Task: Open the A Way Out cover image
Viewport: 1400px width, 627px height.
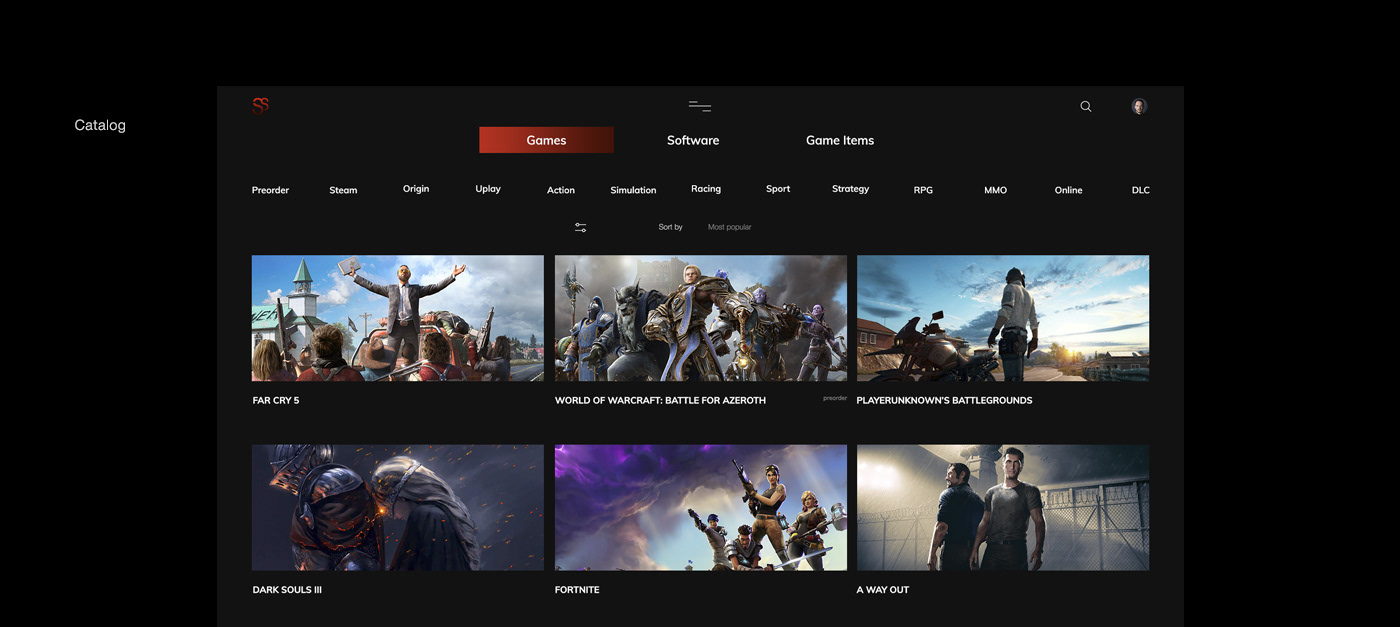Action: coord(1003,508)
